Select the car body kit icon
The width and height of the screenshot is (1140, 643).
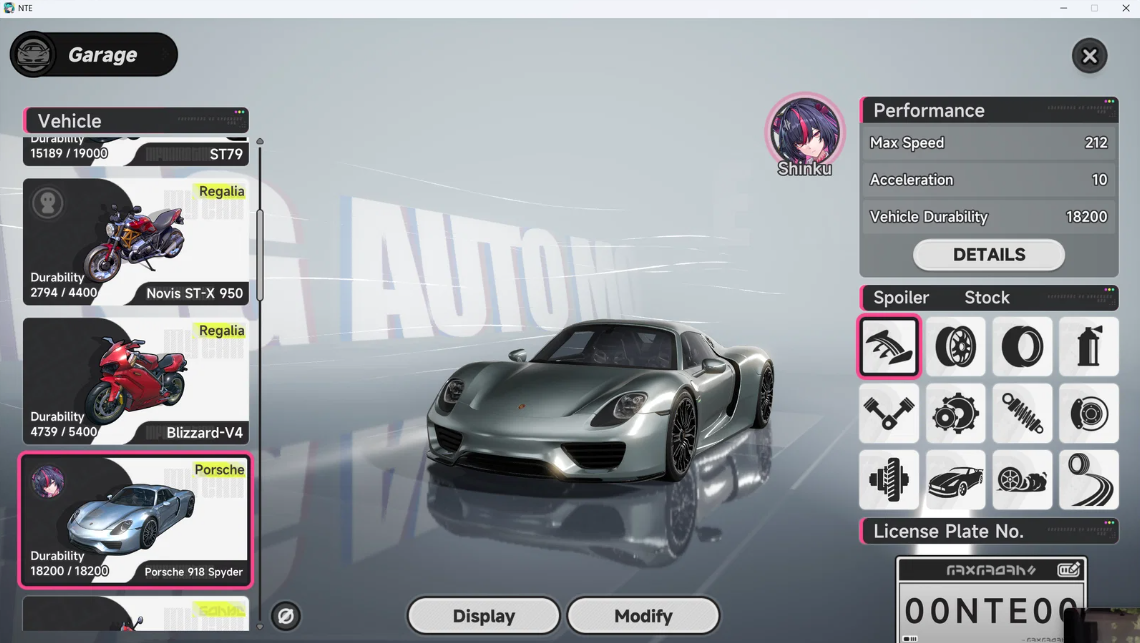tap(955, 480)
